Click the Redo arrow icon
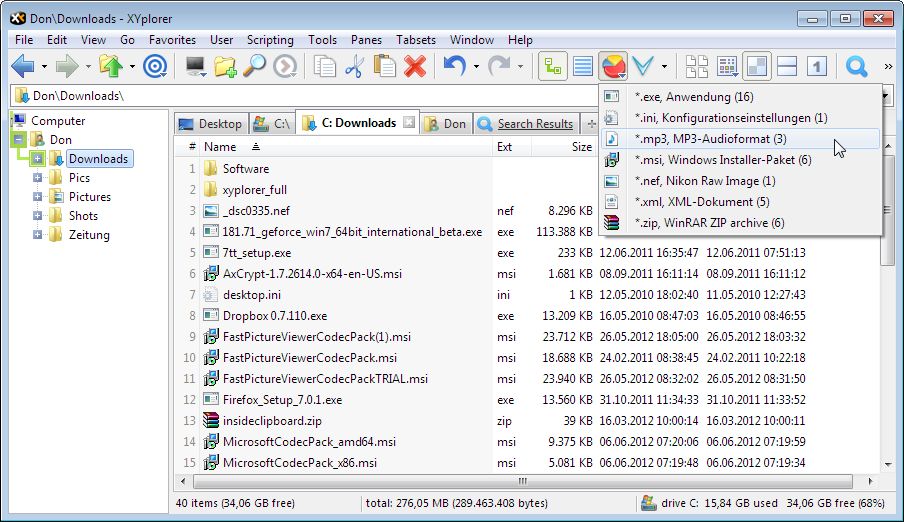 (x=499, y=66)
